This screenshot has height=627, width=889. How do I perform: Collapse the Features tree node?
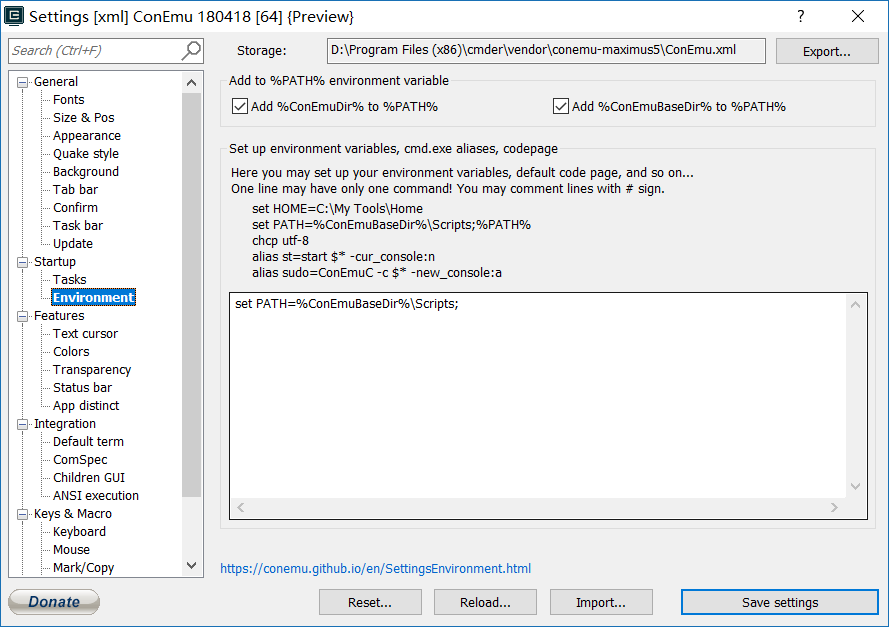coord(23,316)
